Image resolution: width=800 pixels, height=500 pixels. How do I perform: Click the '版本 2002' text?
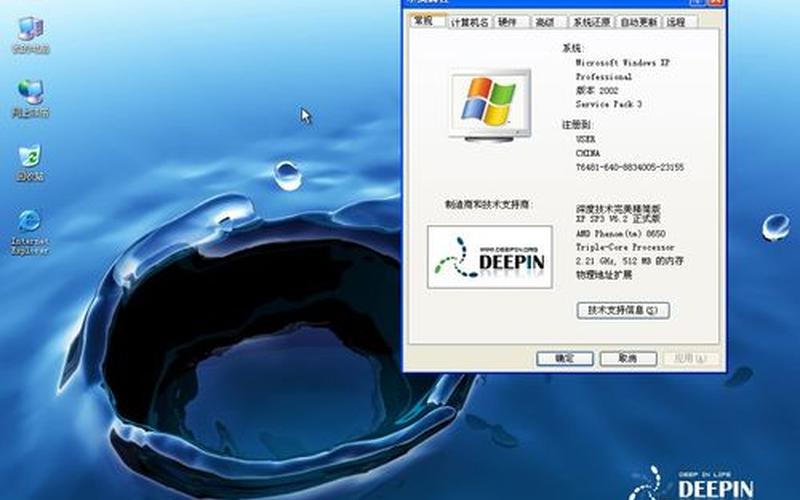click(x=597, y=90)
